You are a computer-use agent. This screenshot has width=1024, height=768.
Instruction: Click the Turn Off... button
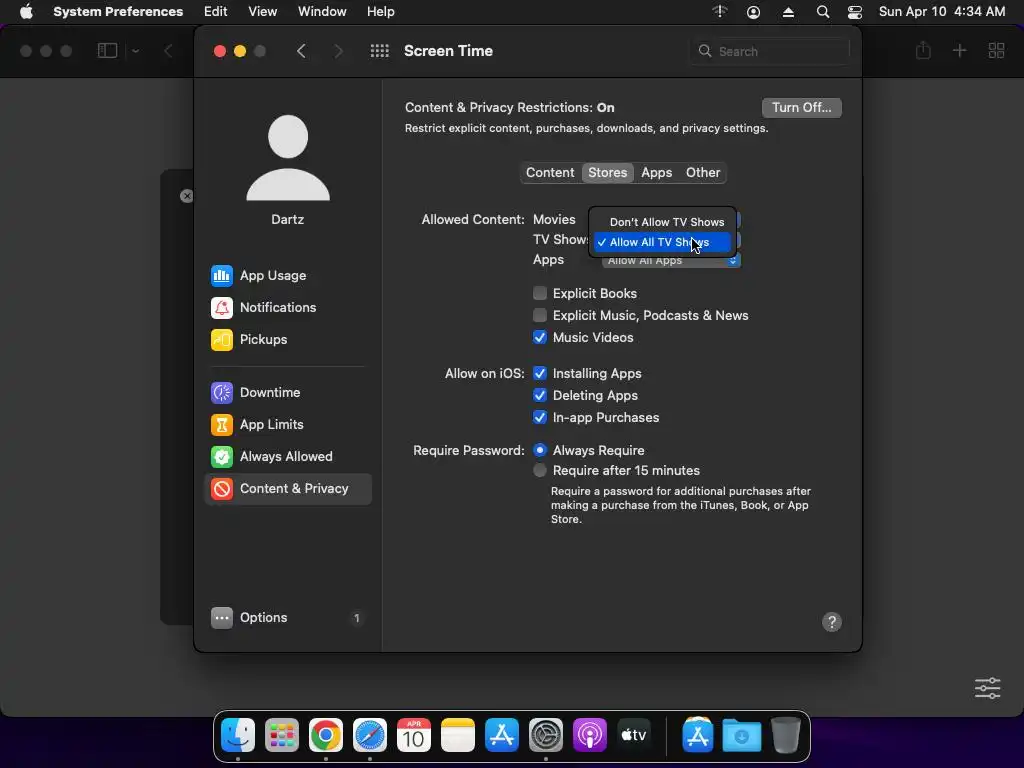click(801, 108)
